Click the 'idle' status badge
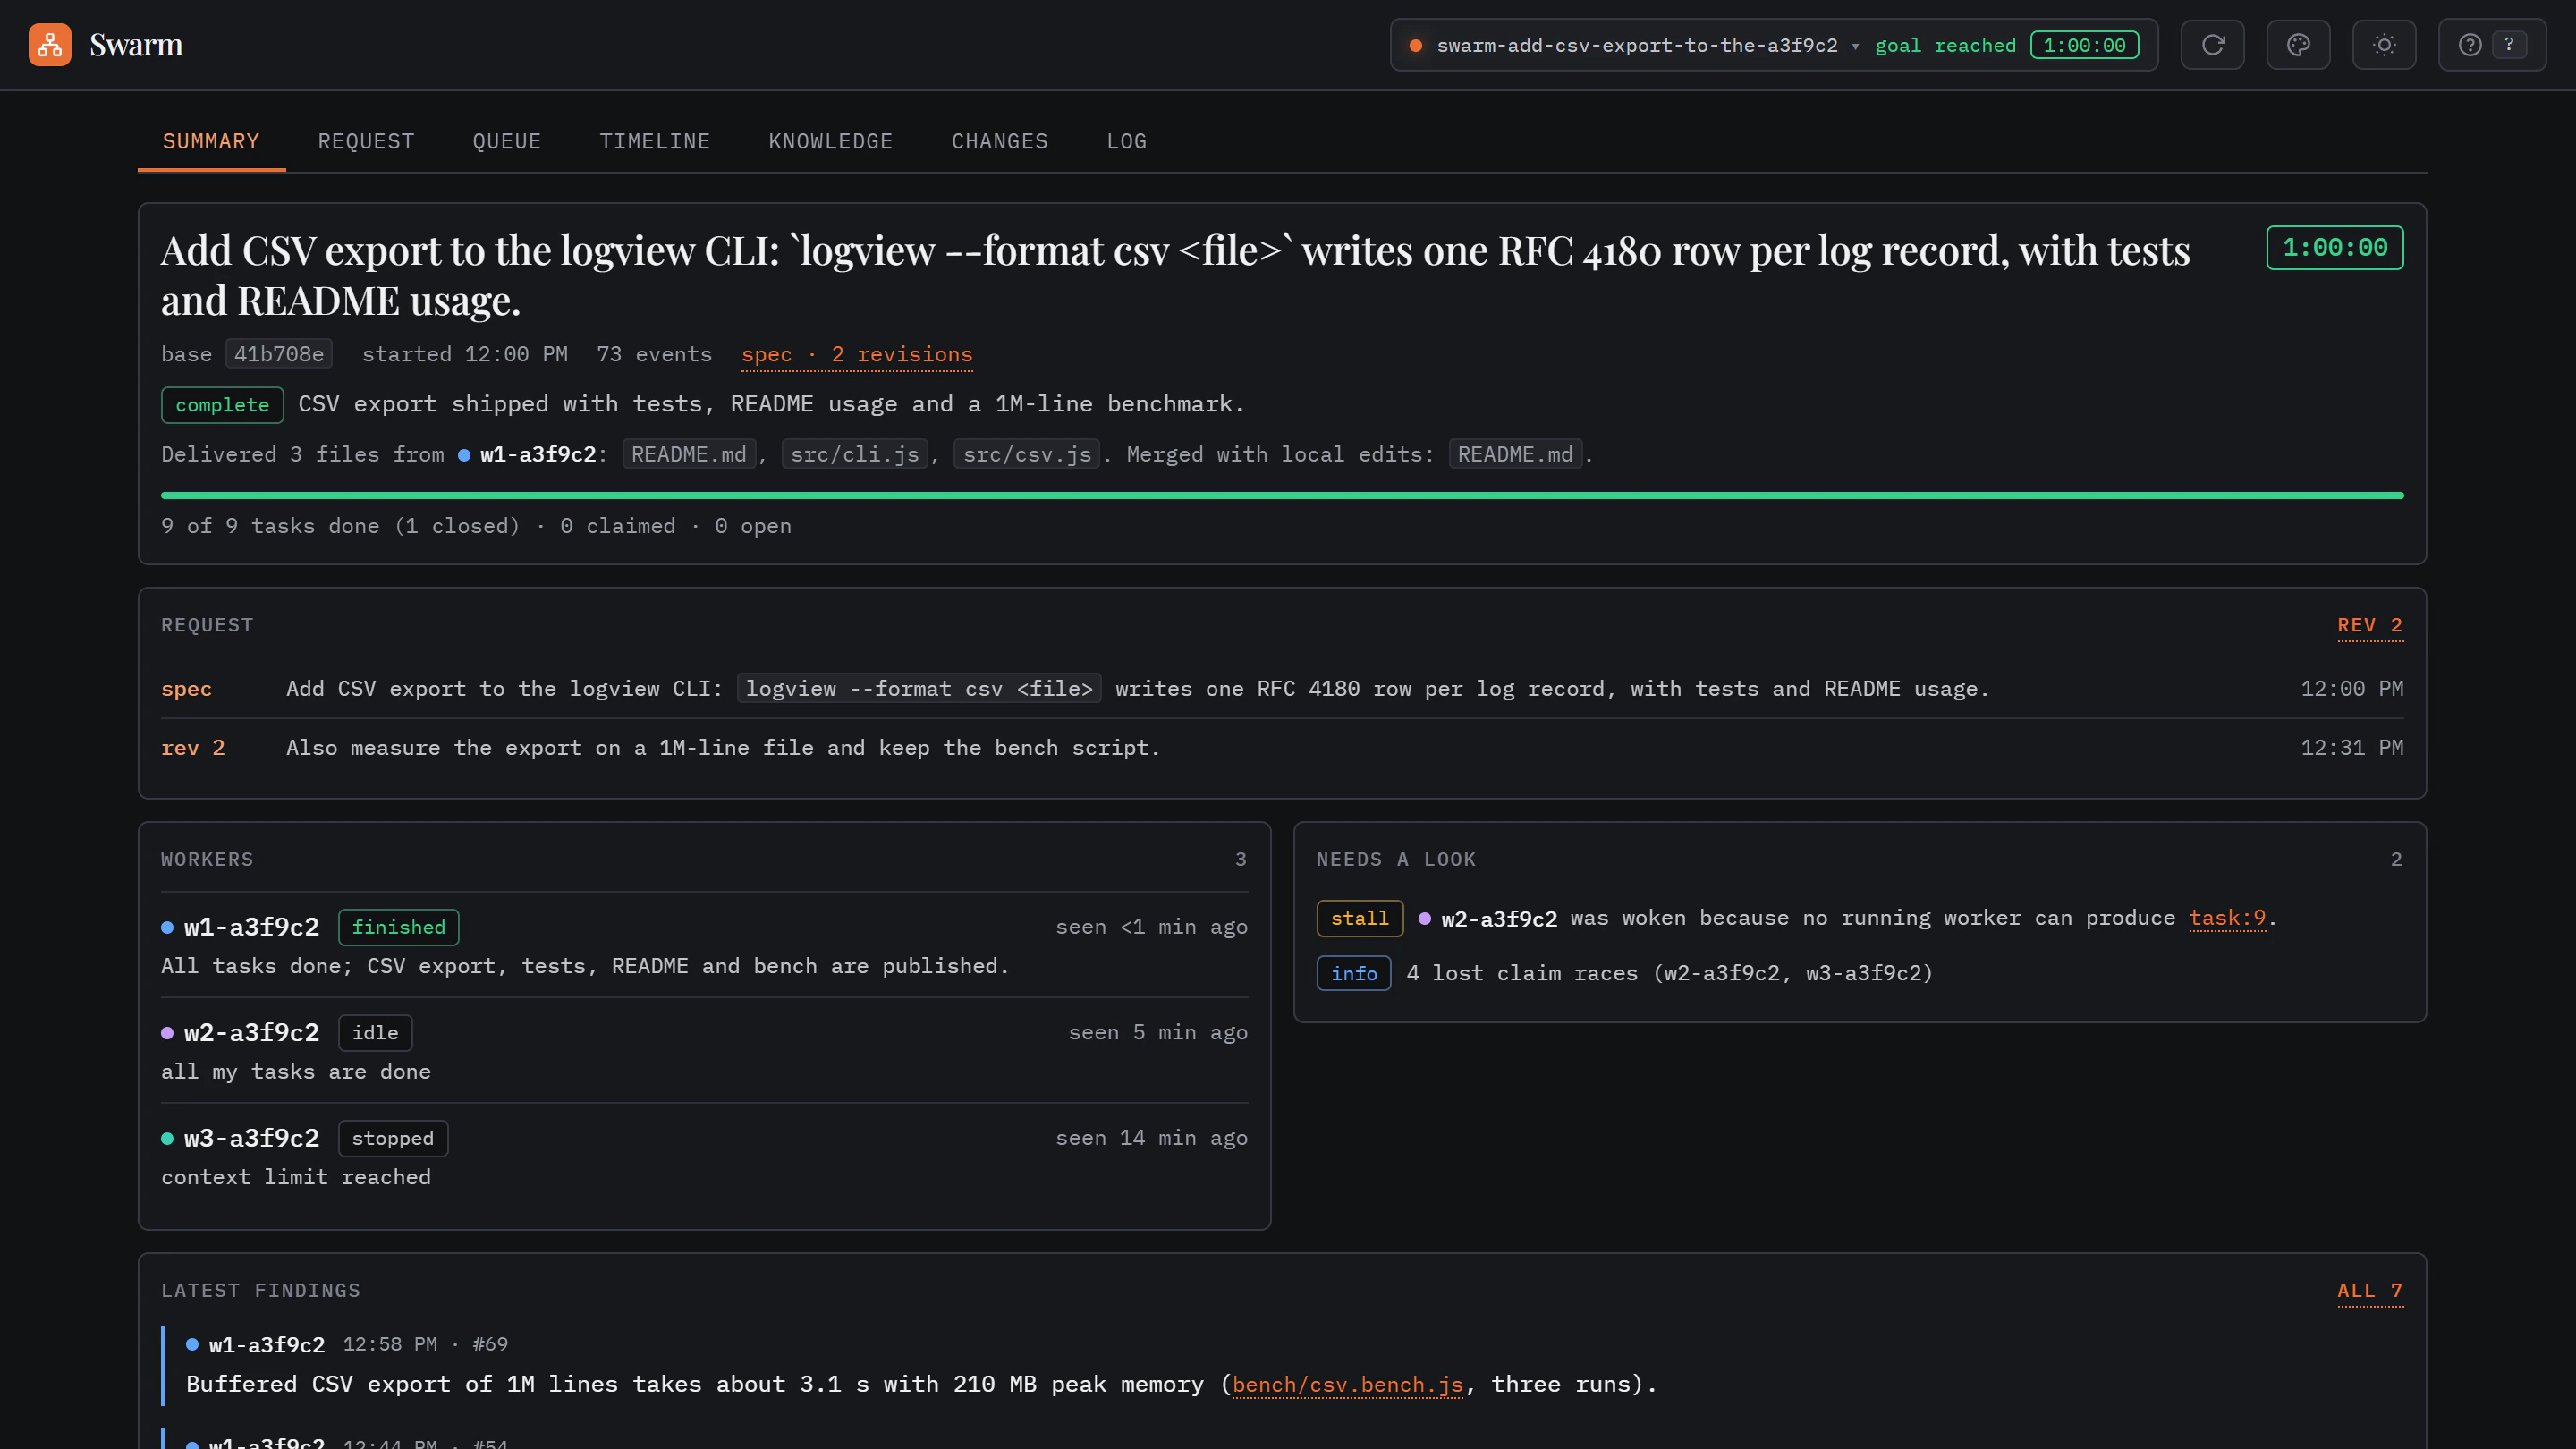2576x1449 pixels. click(x=375, y=1033)
